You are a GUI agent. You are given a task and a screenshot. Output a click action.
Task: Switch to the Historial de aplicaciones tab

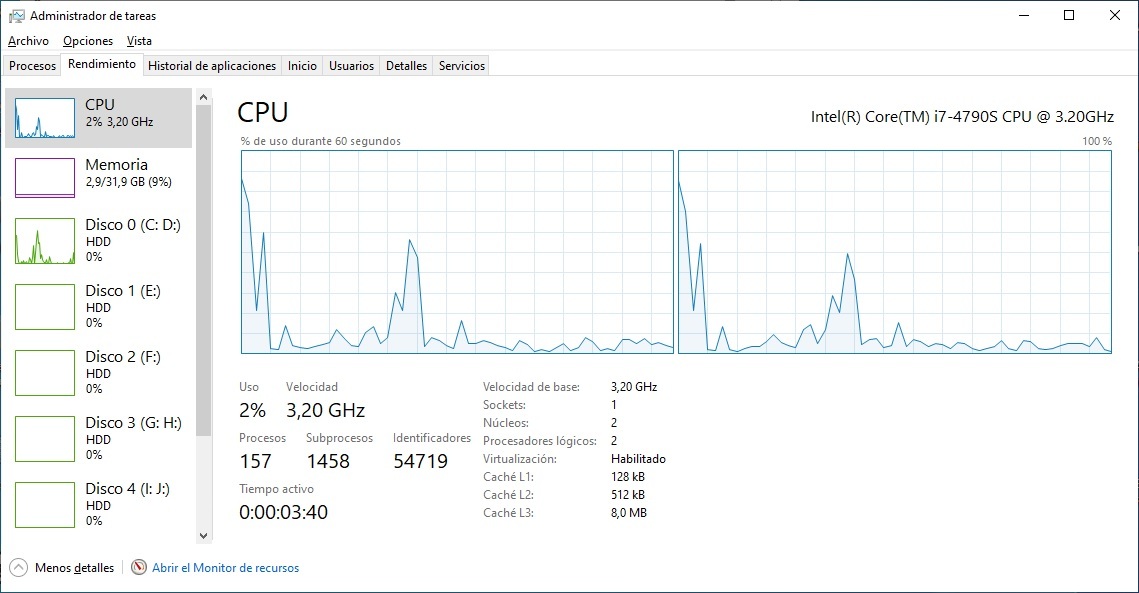tap(212, 66)
